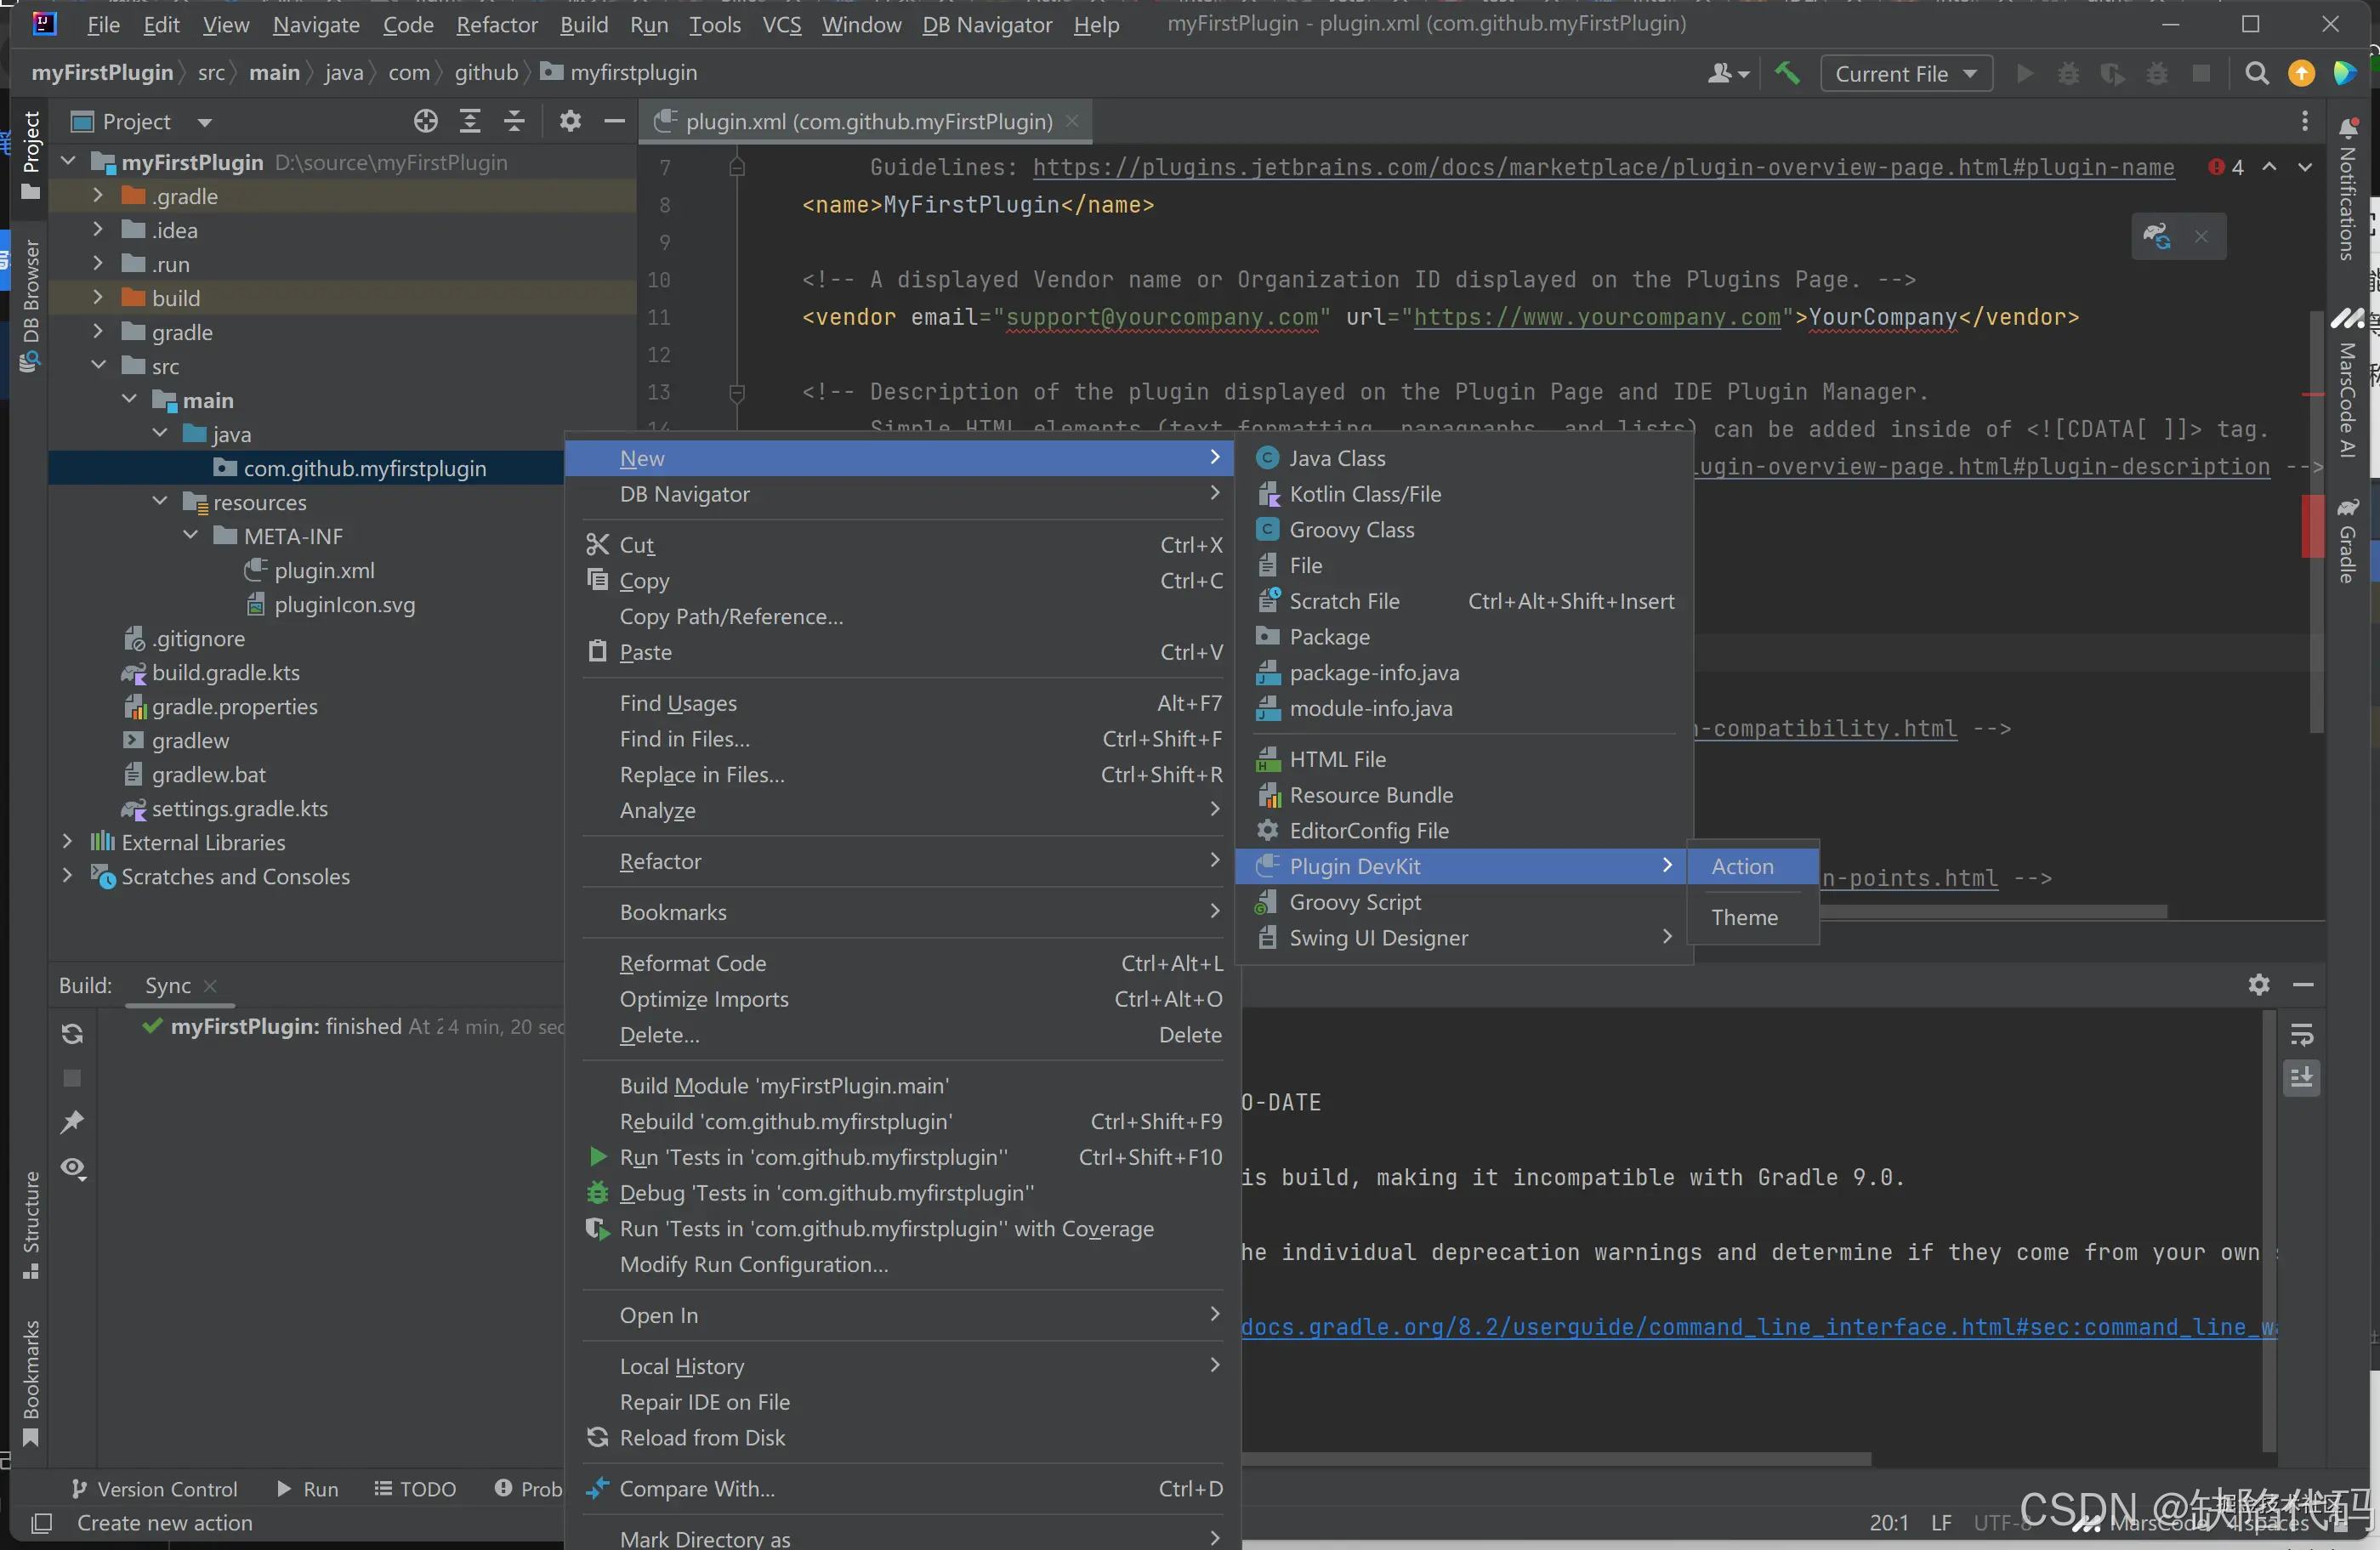Open the DB Browser side tool window

30,305
